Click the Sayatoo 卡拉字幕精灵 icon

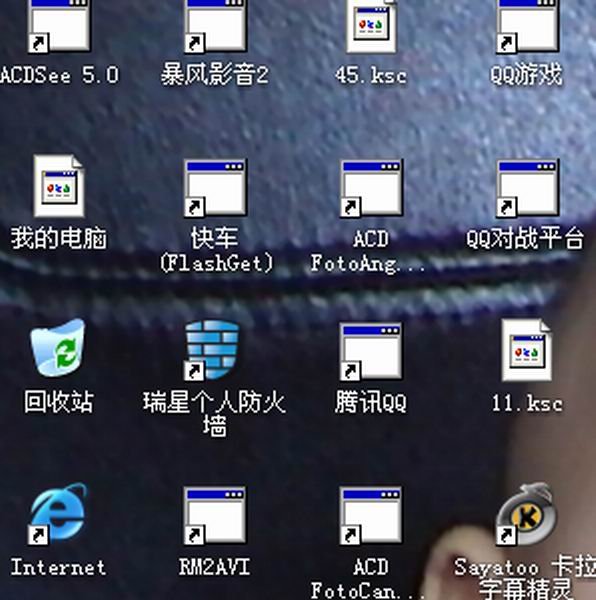tap(526, 514)
